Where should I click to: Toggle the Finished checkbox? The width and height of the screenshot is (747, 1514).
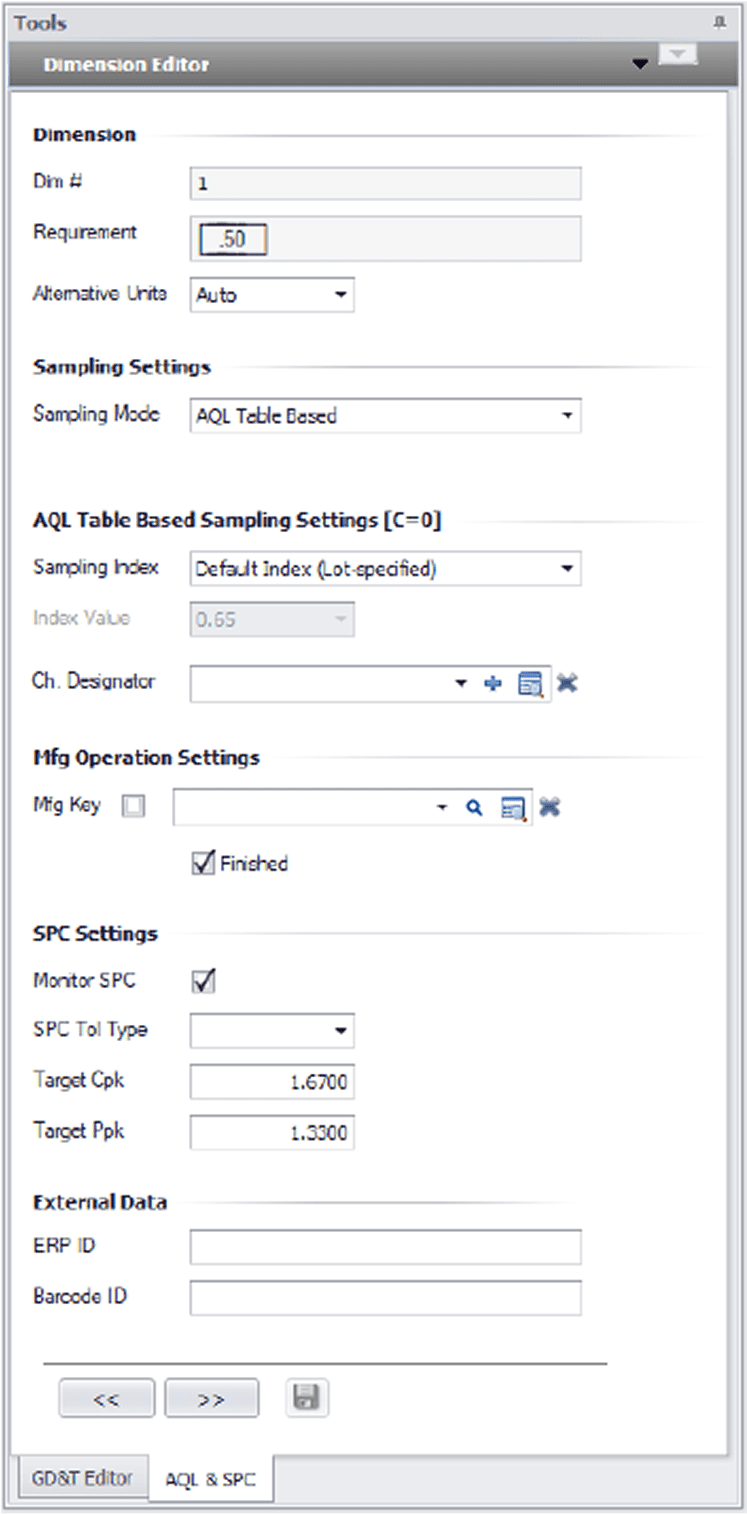point(204,863)
